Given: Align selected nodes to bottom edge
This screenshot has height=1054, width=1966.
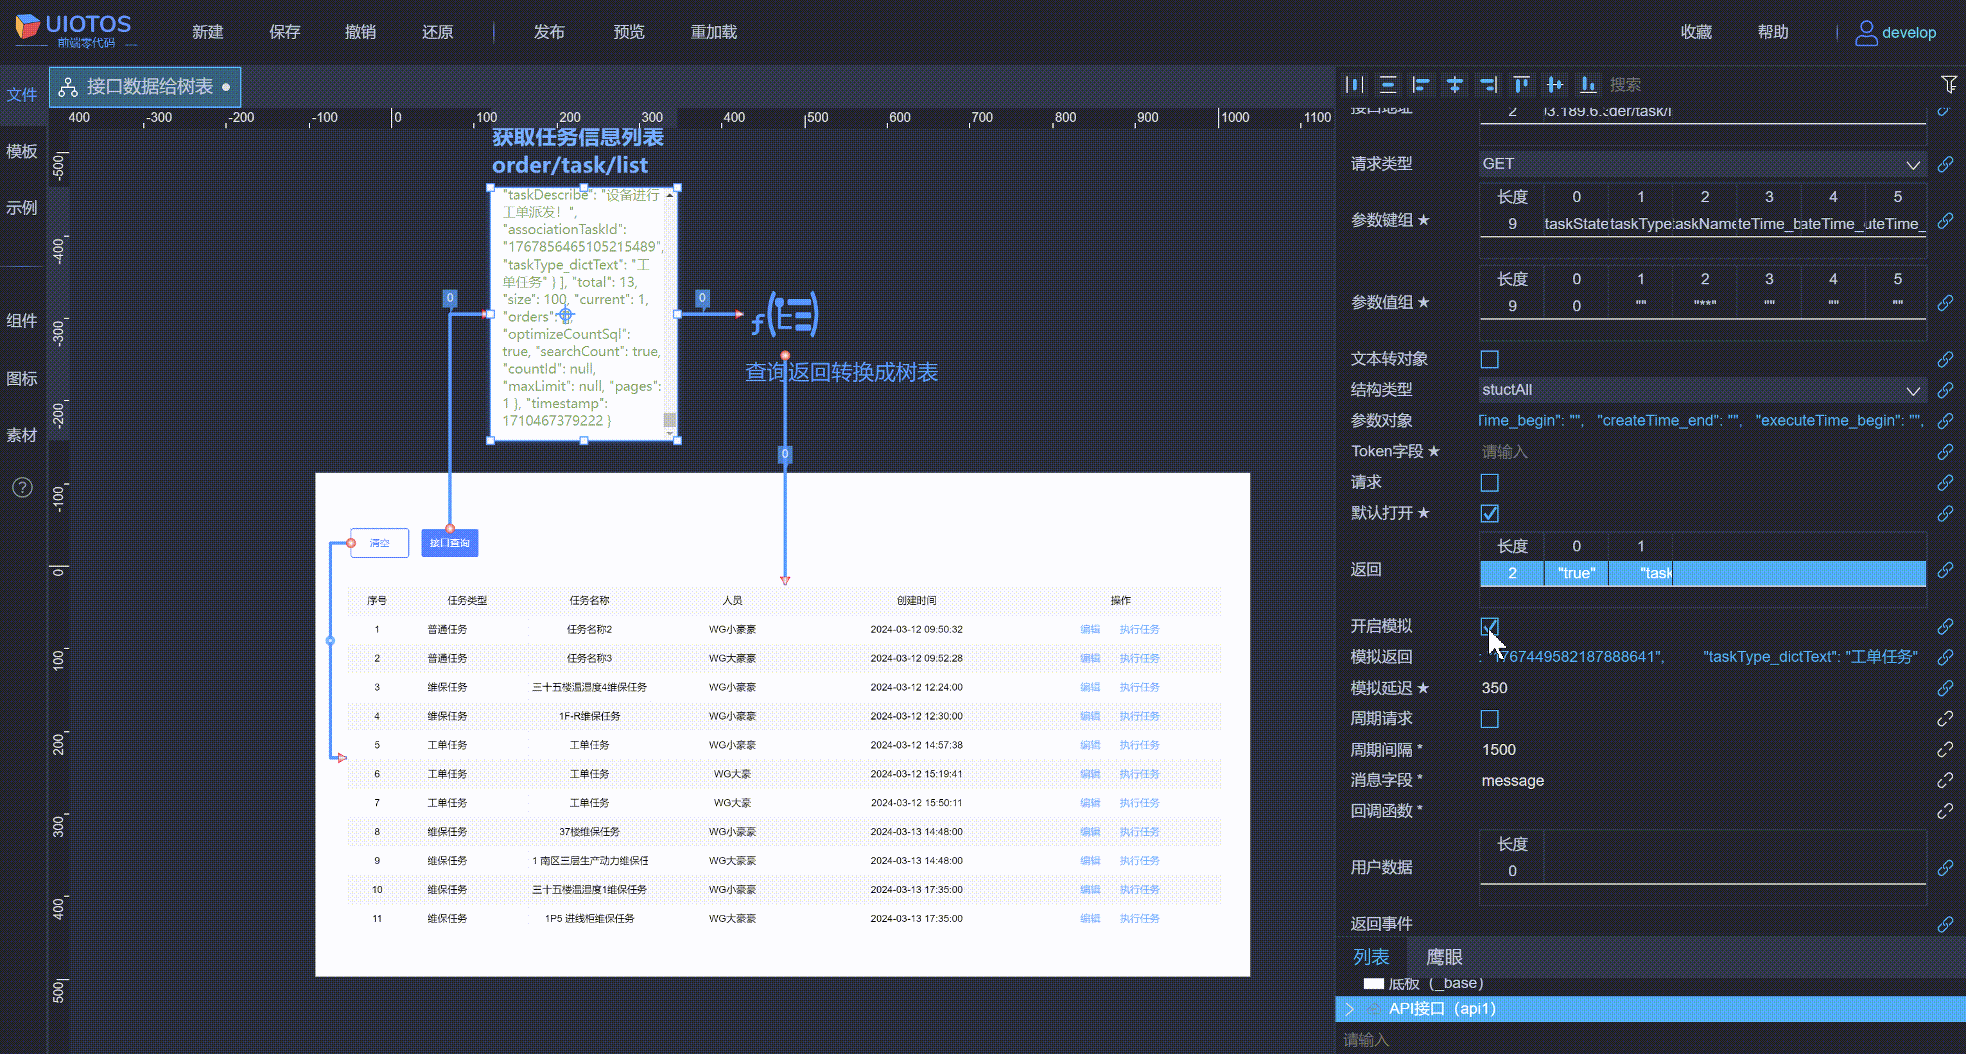Looking at the screenshot, I should pos(1588,85).
